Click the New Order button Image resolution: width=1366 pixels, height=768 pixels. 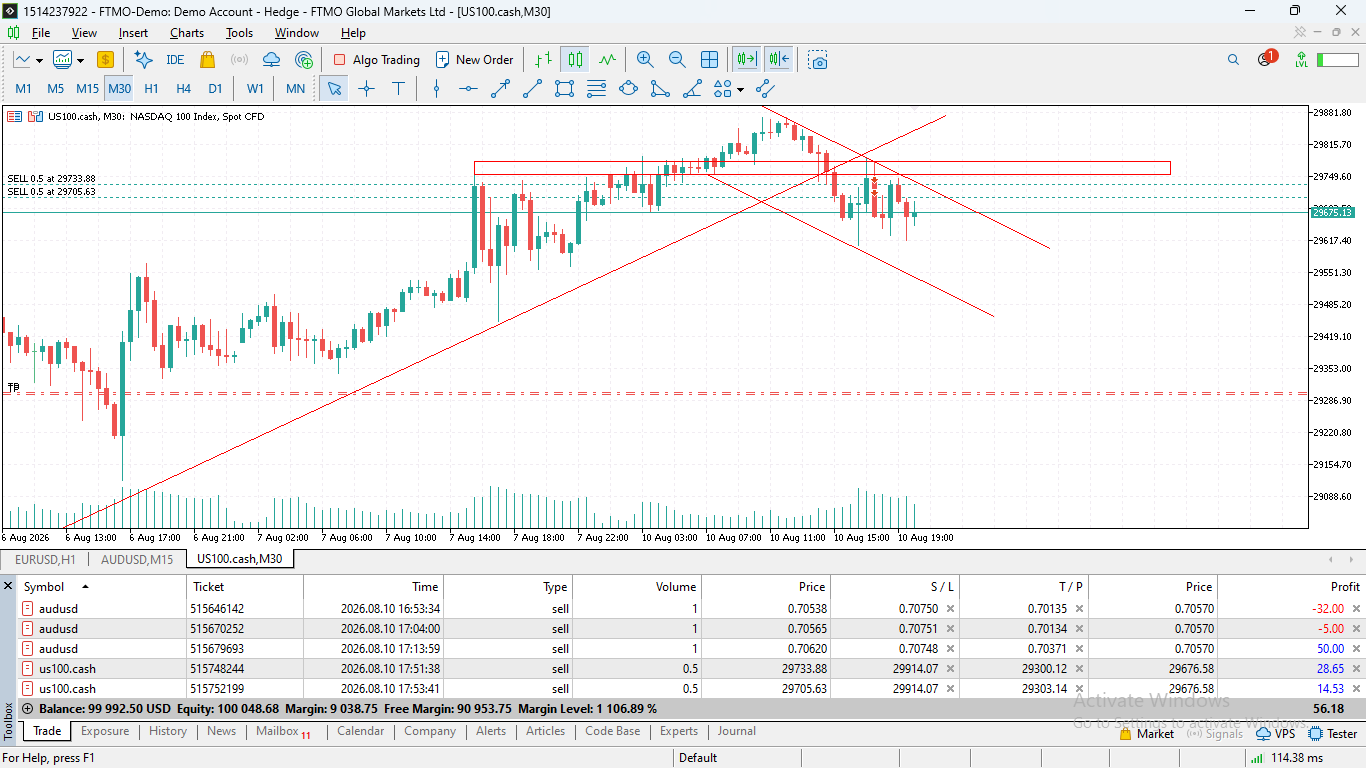point(474,60)
